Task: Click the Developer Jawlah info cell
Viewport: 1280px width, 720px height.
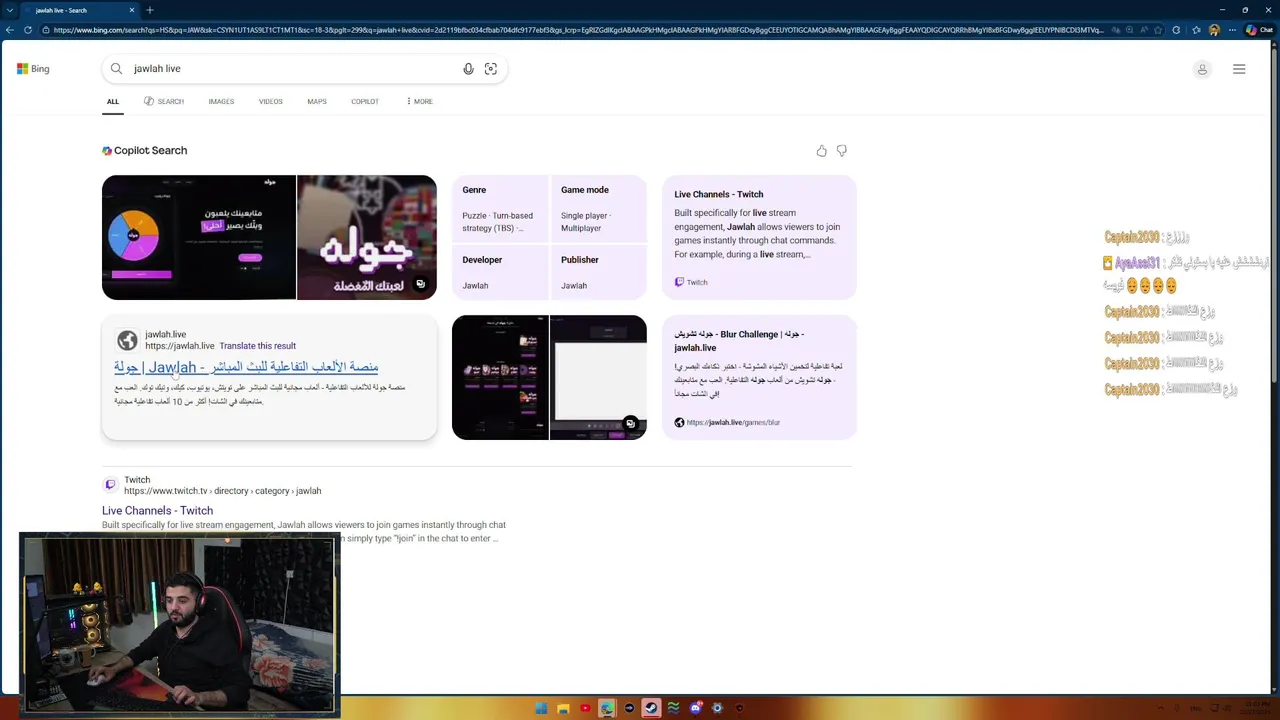Action: point(500,272)
